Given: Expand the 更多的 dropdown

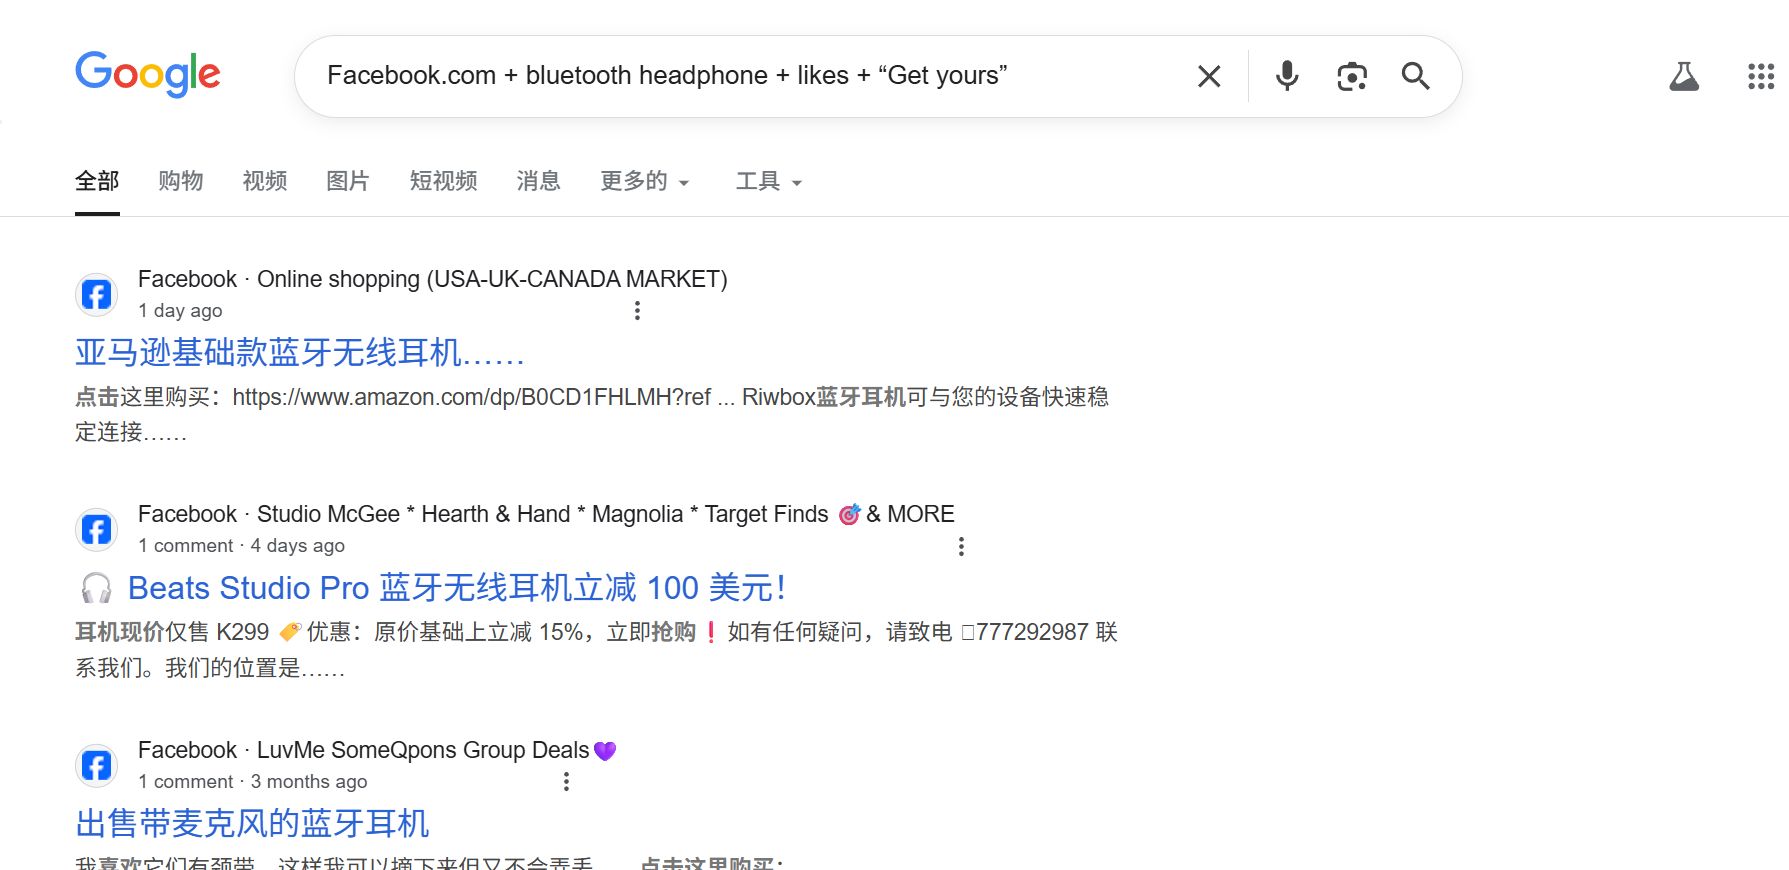Looking at the screenshot, I should pyautogui.click(x=645, y=181).
